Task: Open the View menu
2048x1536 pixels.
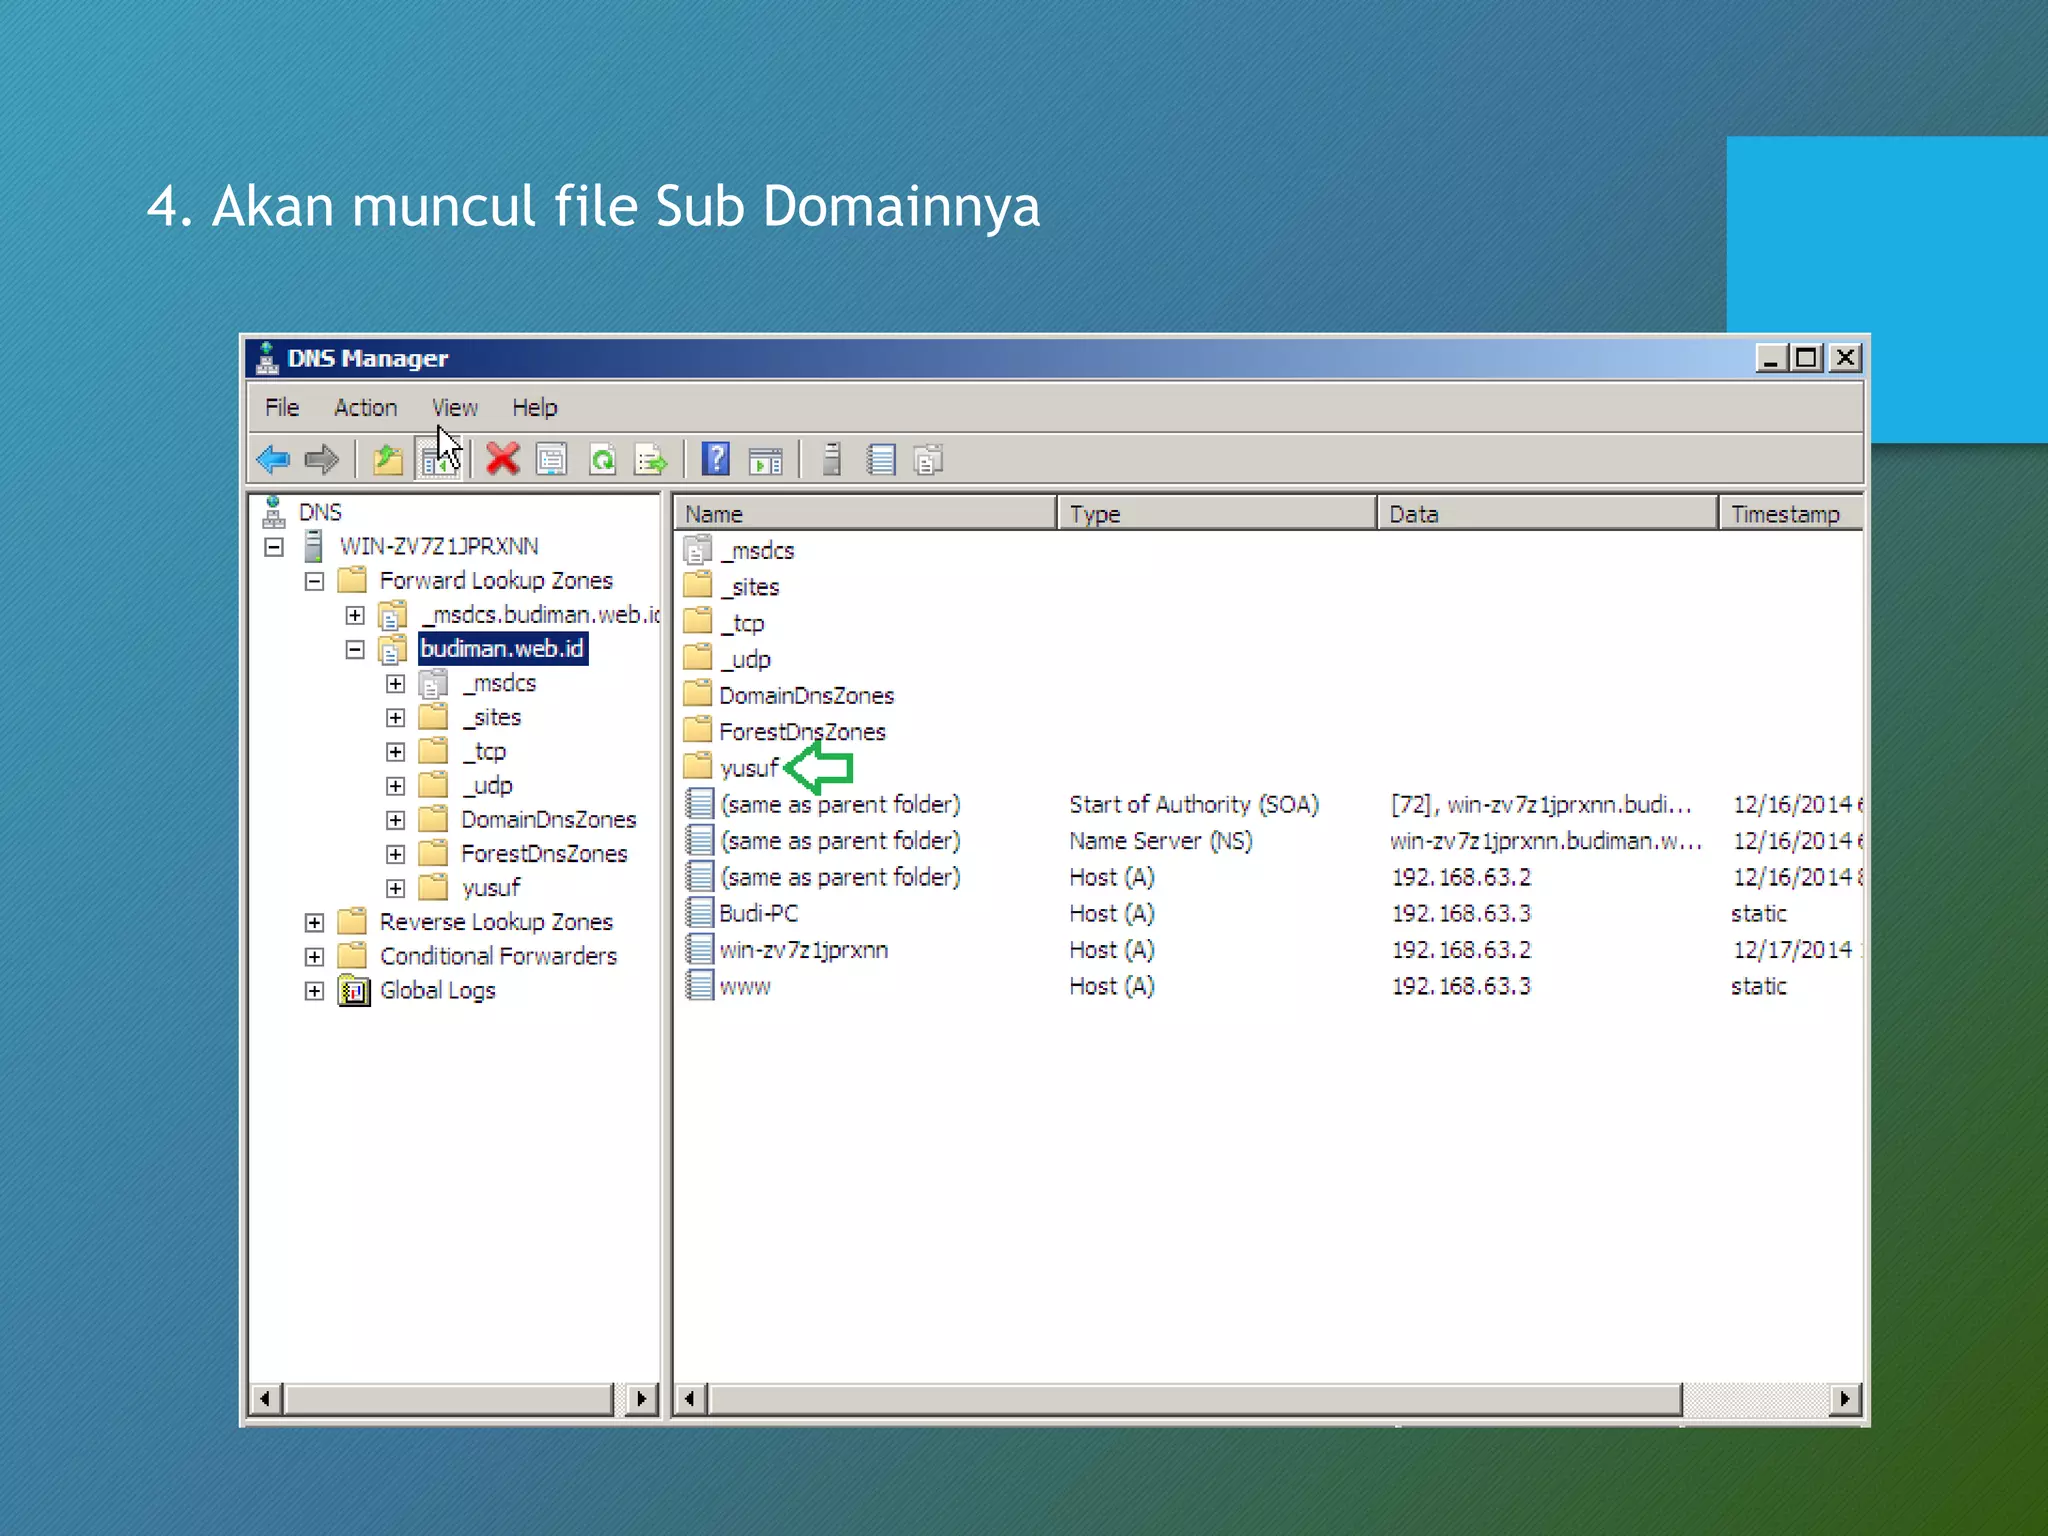Action: tap(454, 408)
